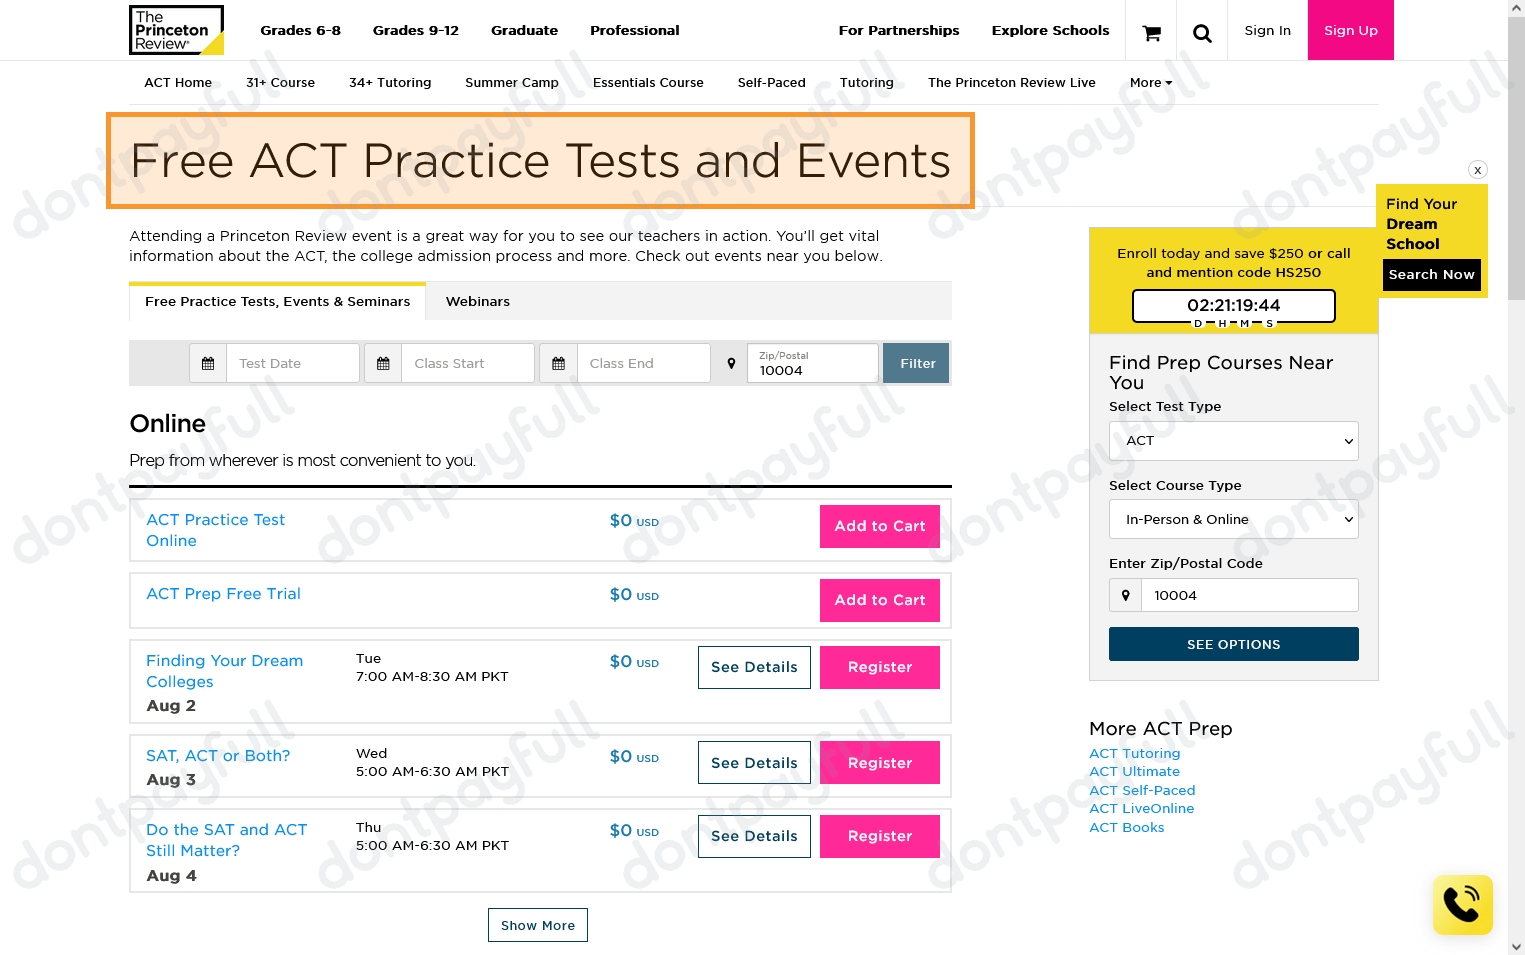Image resolution: width=1525 pixels, height=955 pixels.
Task: Open the ACT Ultimate link
Action: click(x=1134, y=771)
